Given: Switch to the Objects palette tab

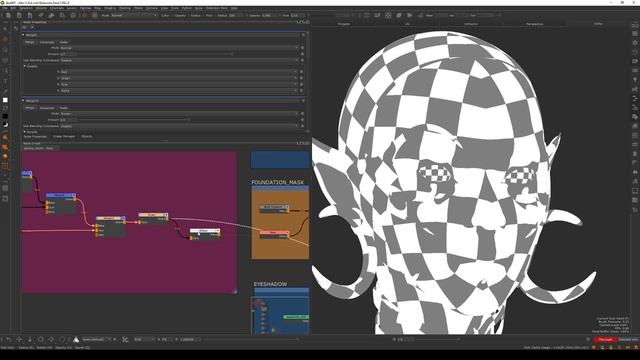Looking at the screenshot, I should point(87,136).
